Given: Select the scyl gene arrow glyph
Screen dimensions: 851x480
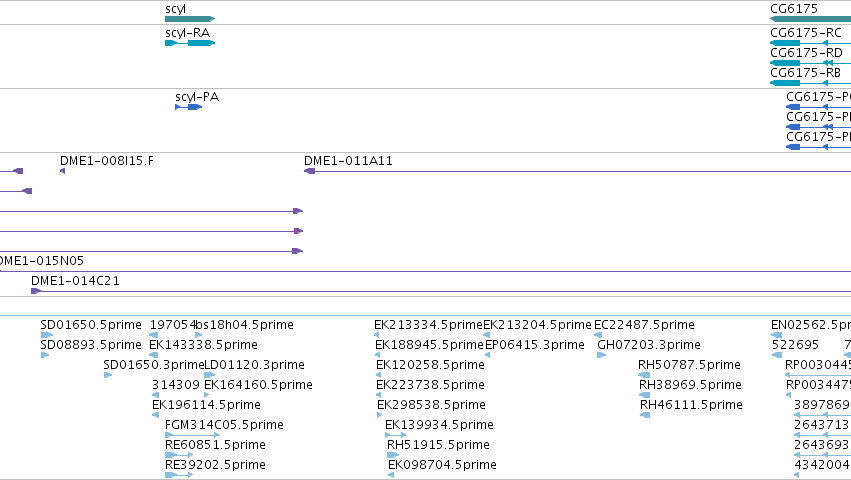Looking at the screenshot, I should [x=190, y=19].
